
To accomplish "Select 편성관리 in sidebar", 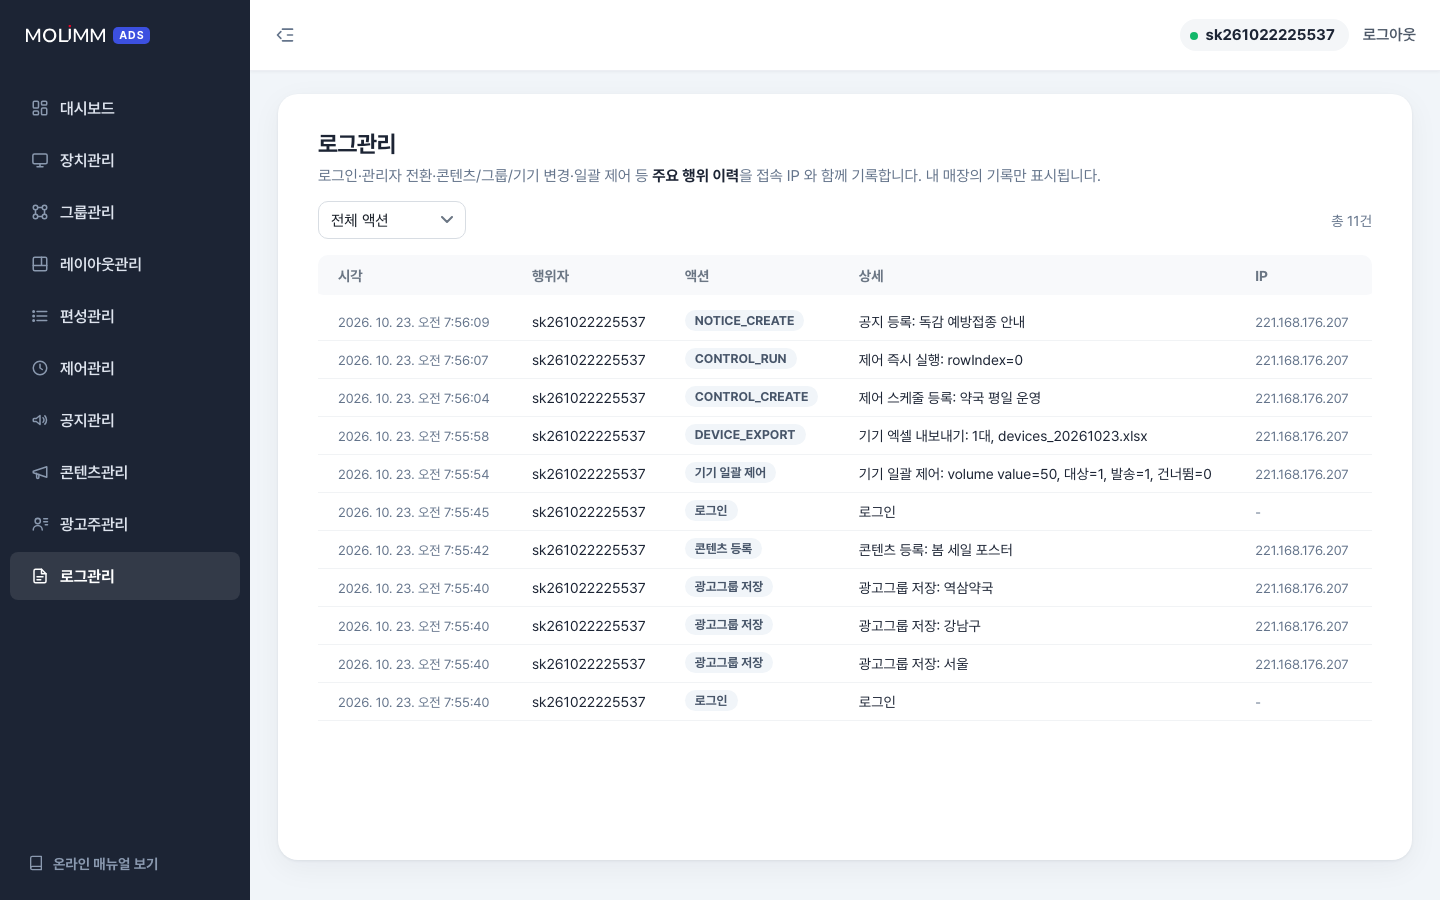I will (x=125, y=316).
